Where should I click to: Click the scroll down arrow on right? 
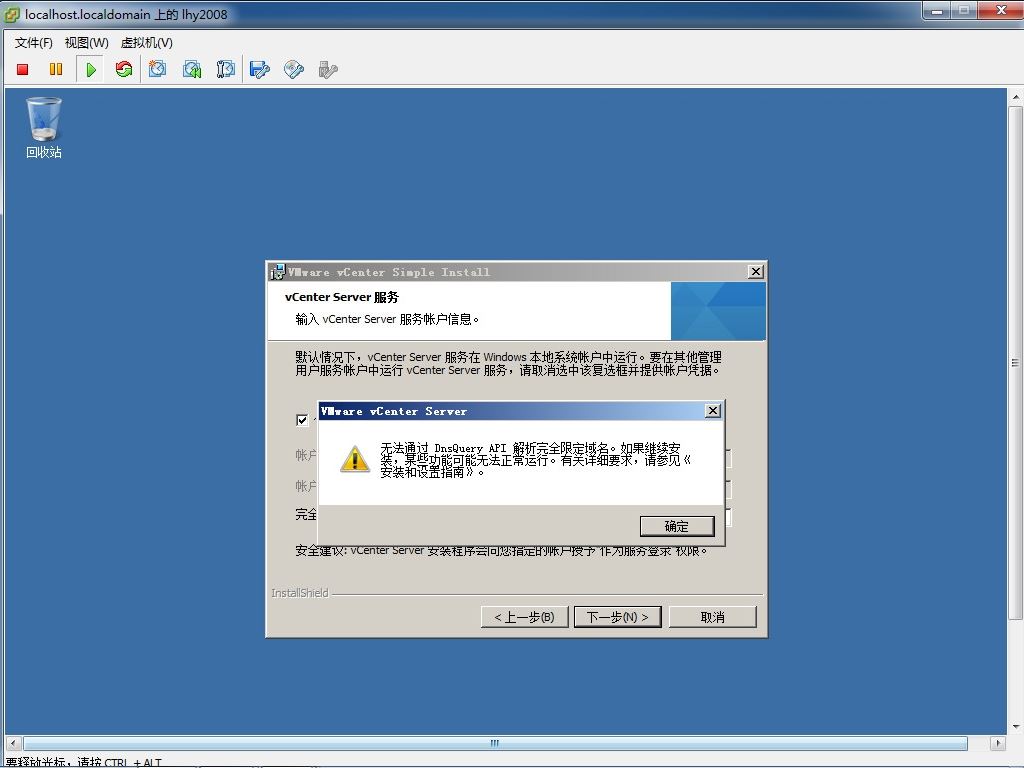click(x=1016, y=726)
